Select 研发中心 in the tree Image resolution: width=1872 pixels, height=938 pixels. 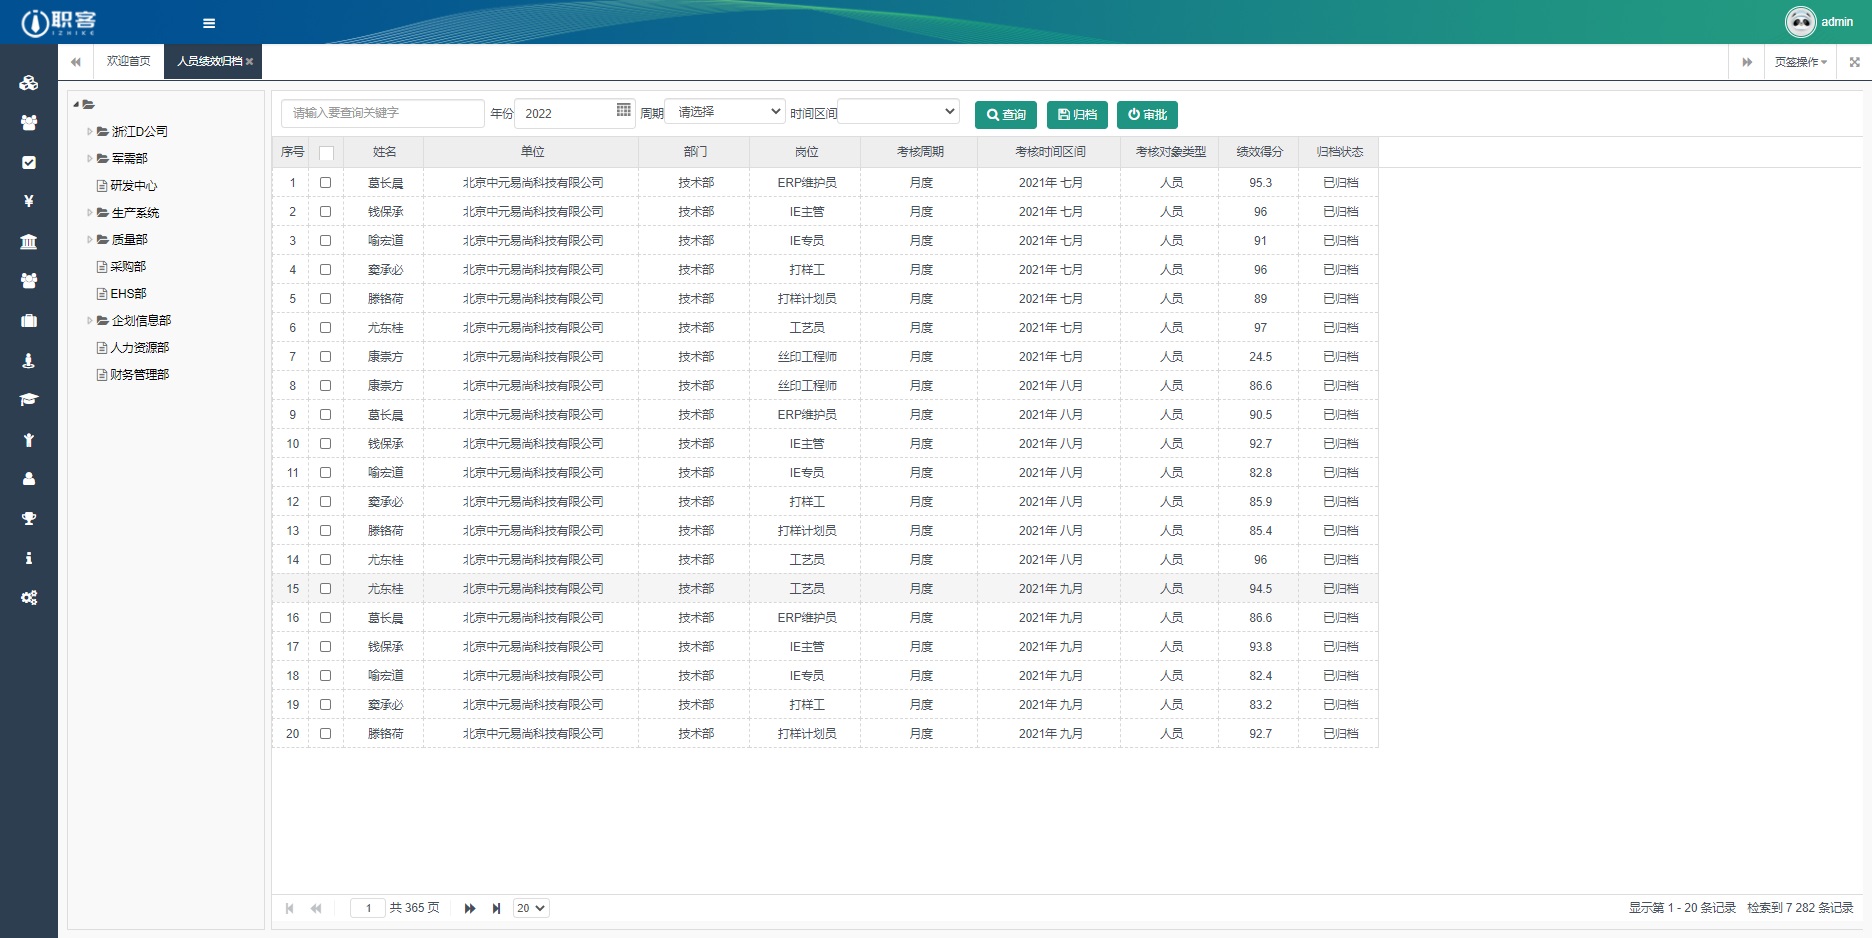(x=133, y=185)
